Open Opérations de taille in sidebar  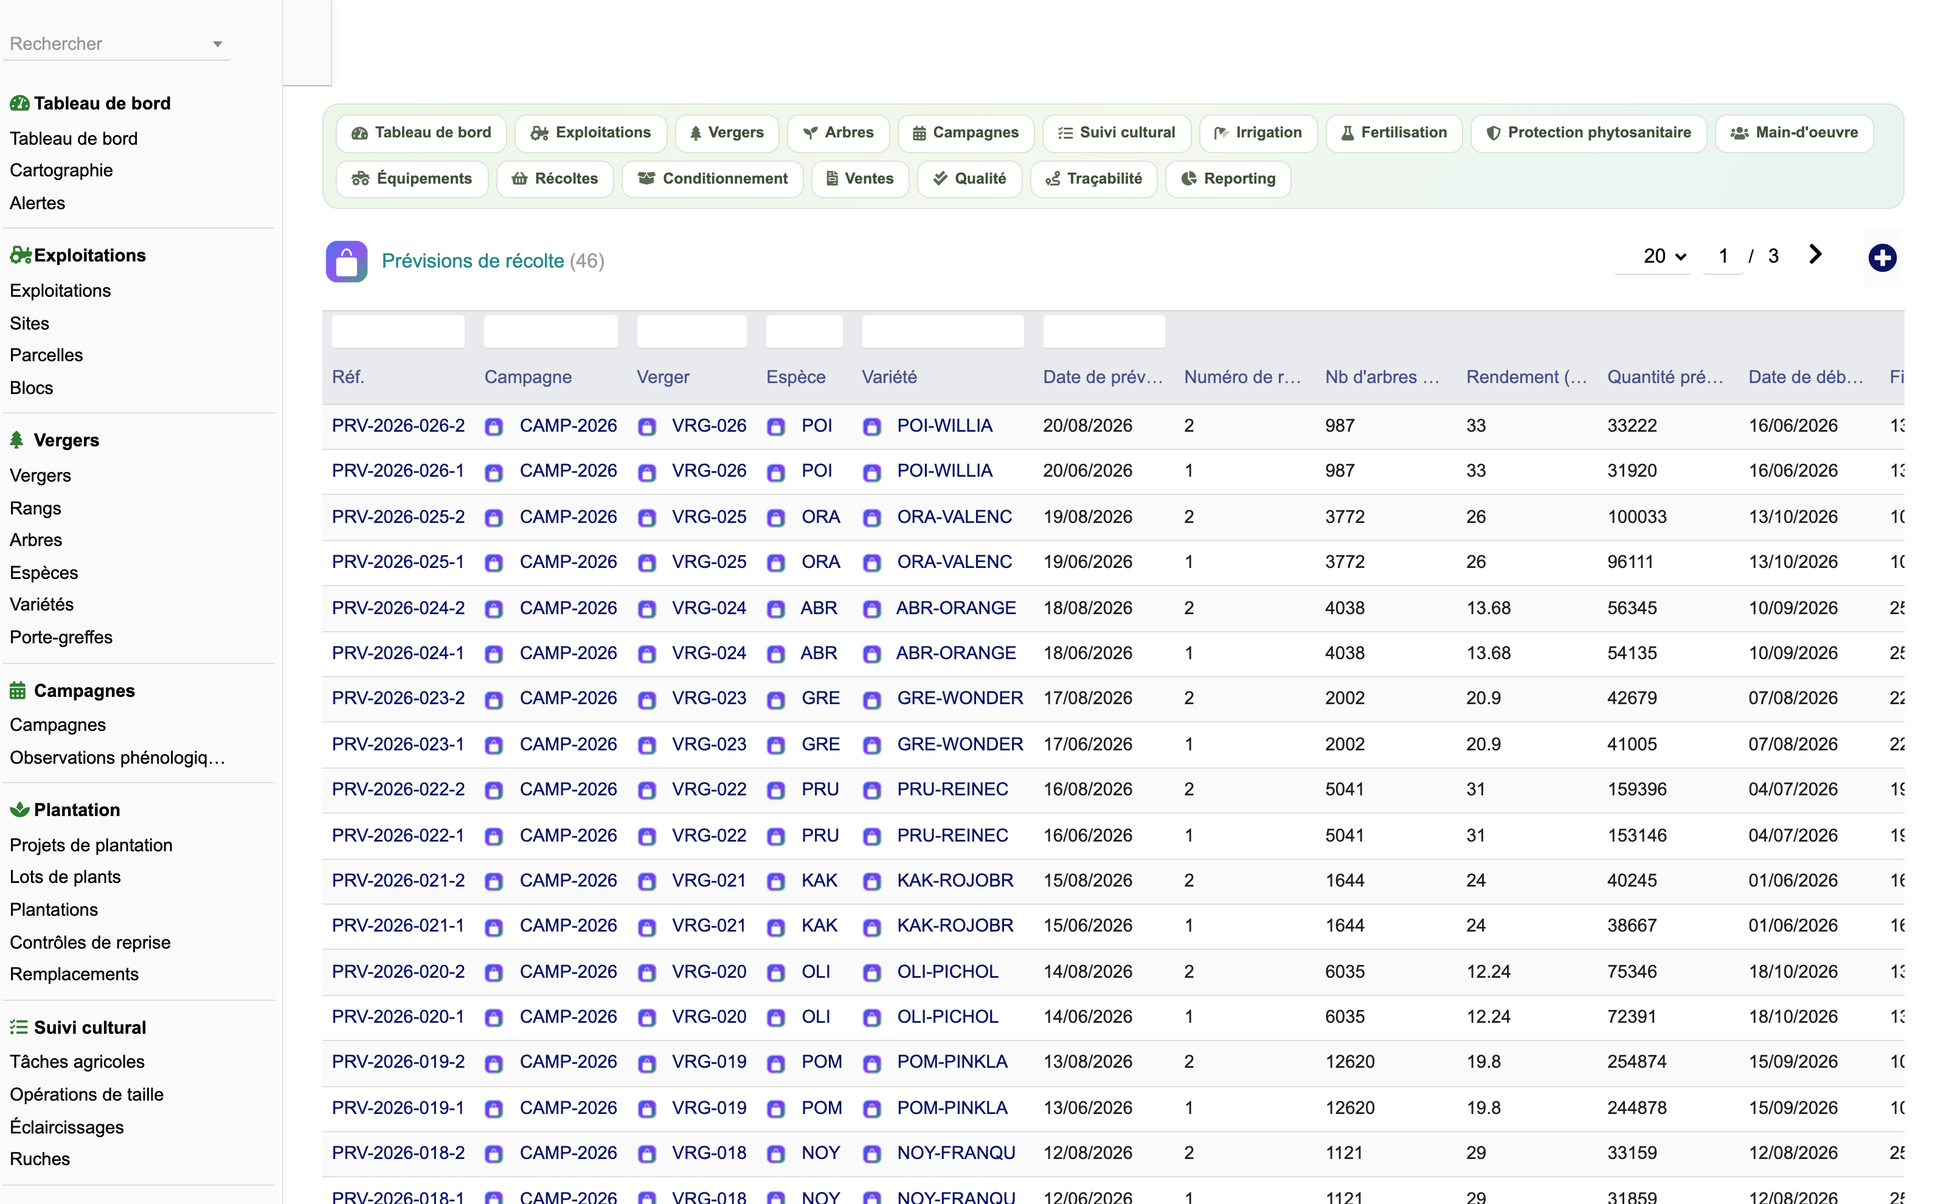[86, 1095]
